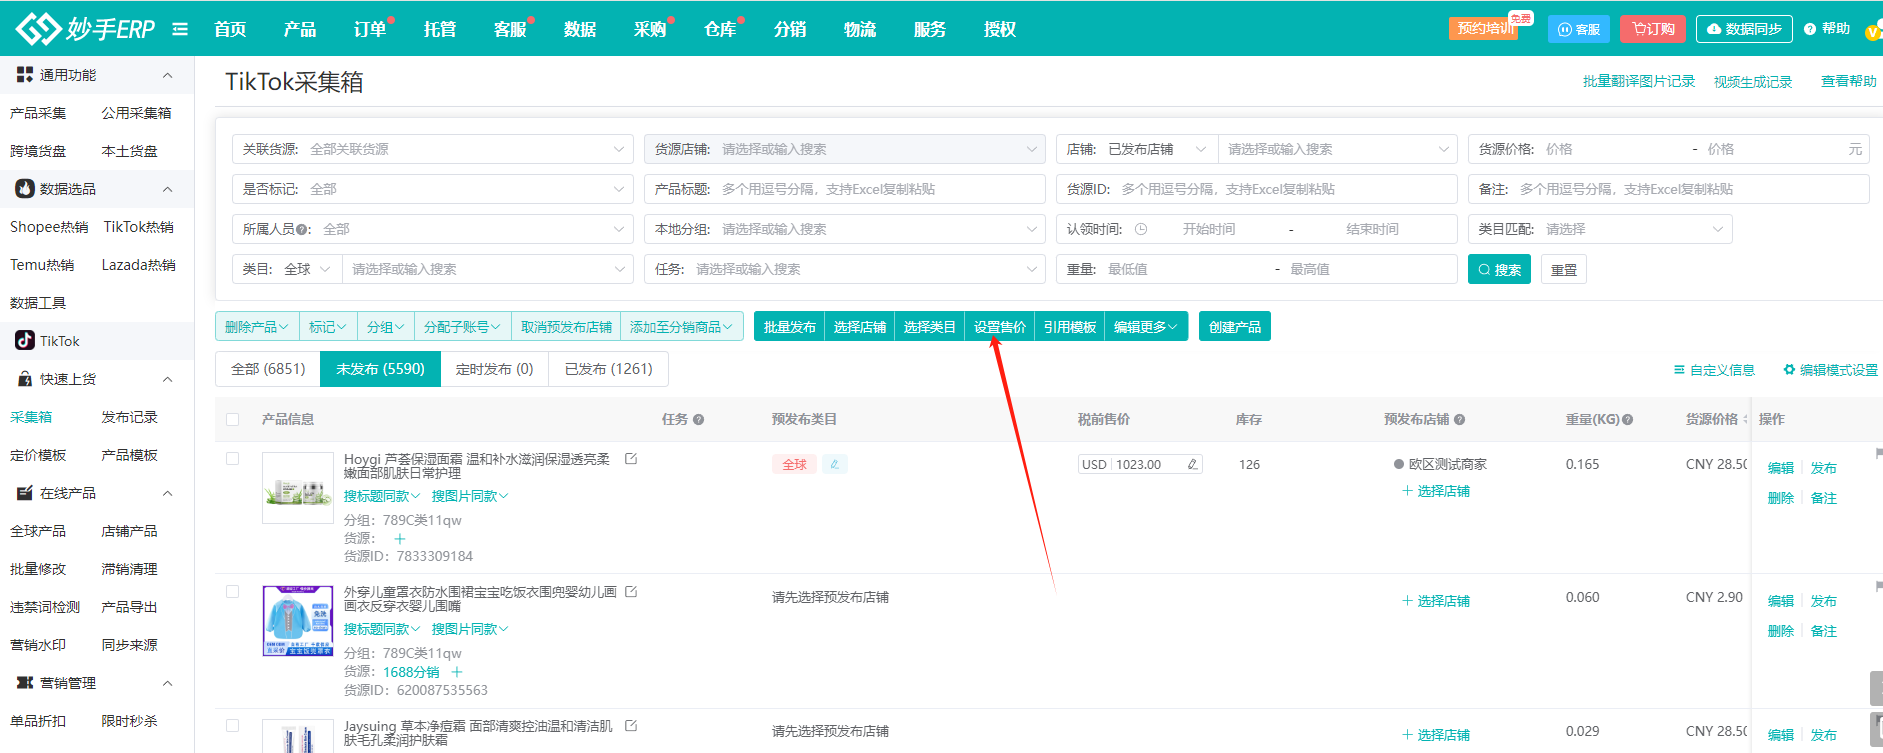Click the 订购 button in header
Viewport: 1883px width, 753px height.
[1654, 29]
